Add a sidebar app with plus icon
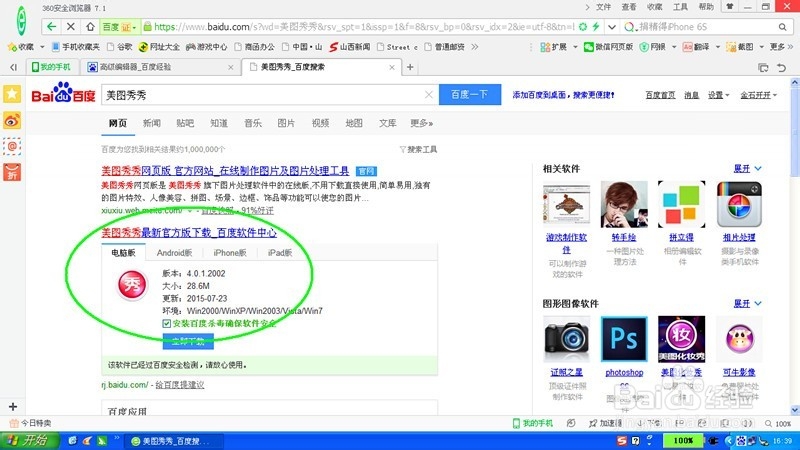 13,407
